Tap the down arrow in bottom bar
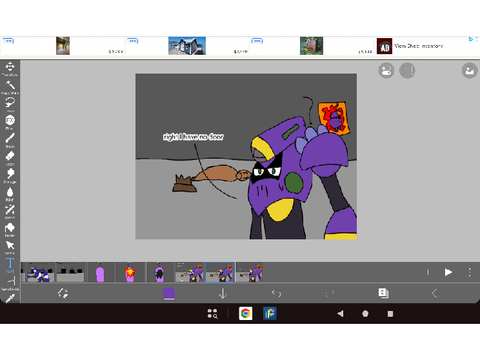Screen dimensions: 480x360 coord(223,294)
